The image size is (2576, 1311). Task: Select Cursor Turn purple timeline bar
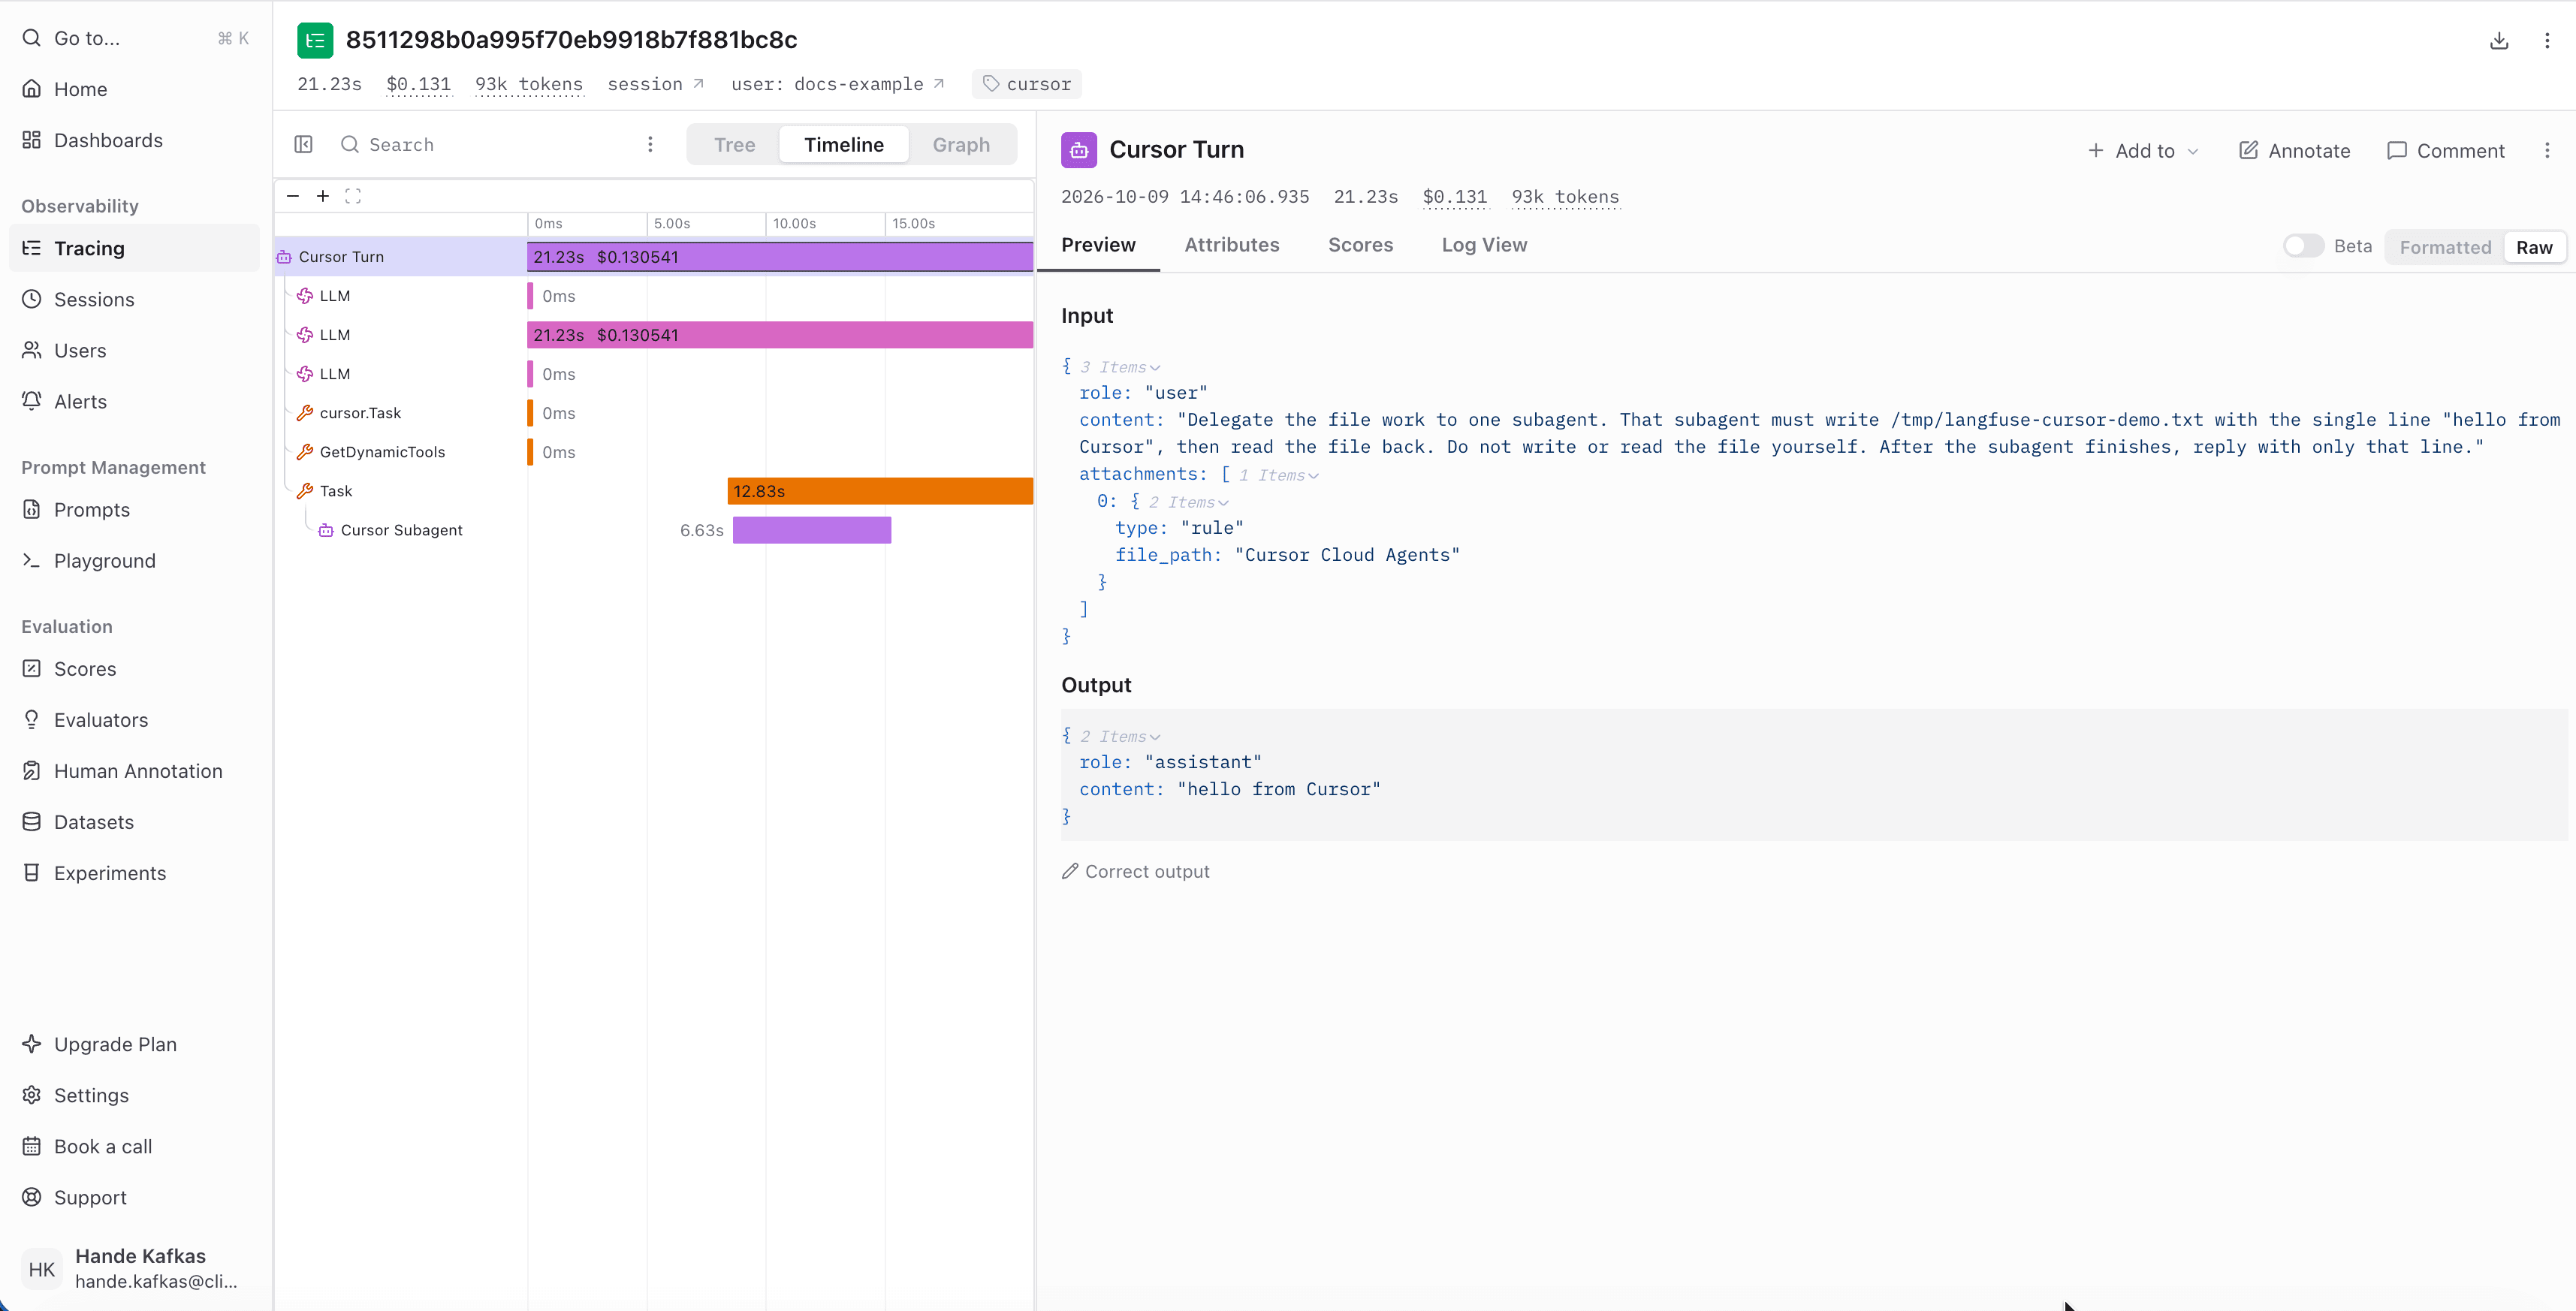pyautogui.click(x=780, y=257)
